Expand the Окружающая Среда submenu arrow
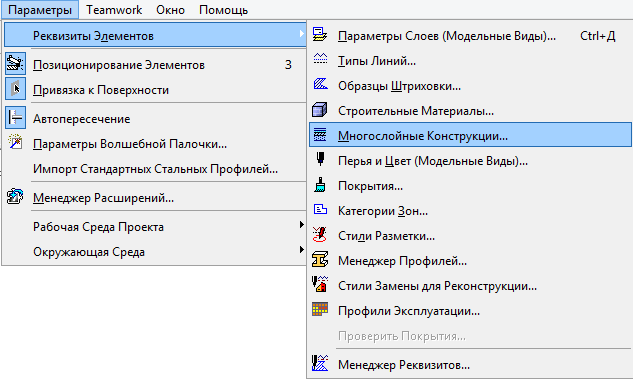 [x=301, y=250]
